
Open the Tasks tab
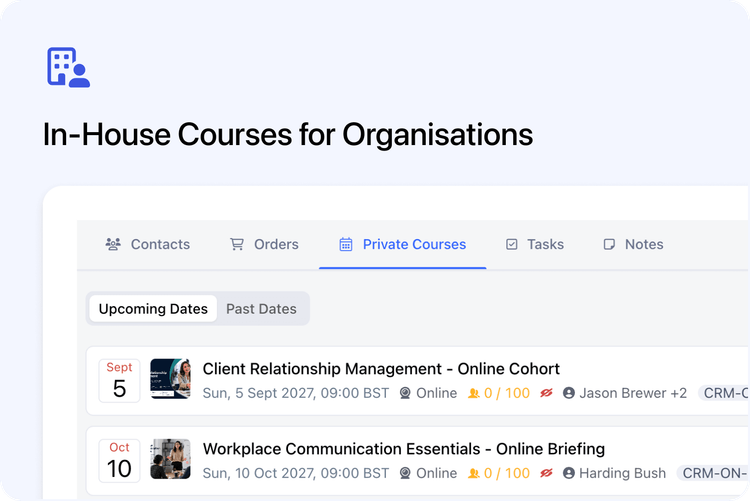tap(535, 244)
